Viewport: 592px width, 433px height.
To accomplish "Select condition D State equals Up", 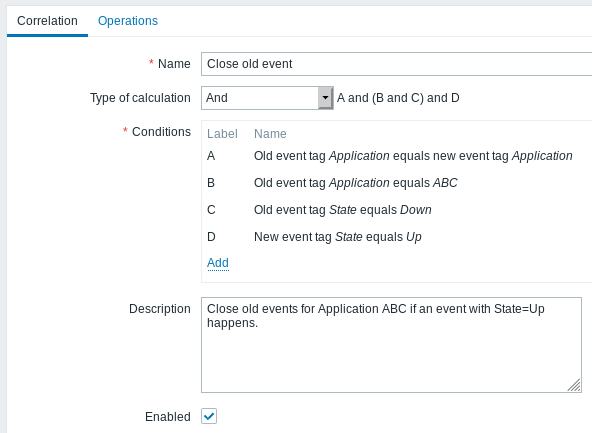I will [x=338, y=237].
